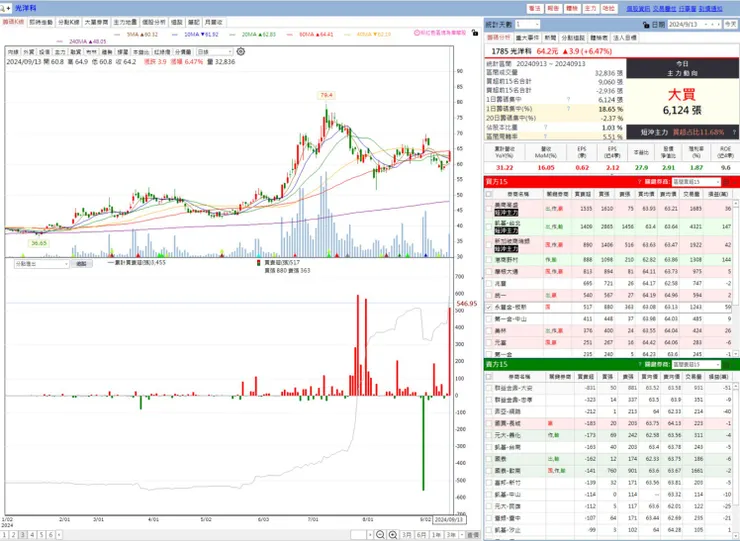Click the 分價量 button on chart toolbar
Viewport: 740px width, 541px height.
coord(183,52)
